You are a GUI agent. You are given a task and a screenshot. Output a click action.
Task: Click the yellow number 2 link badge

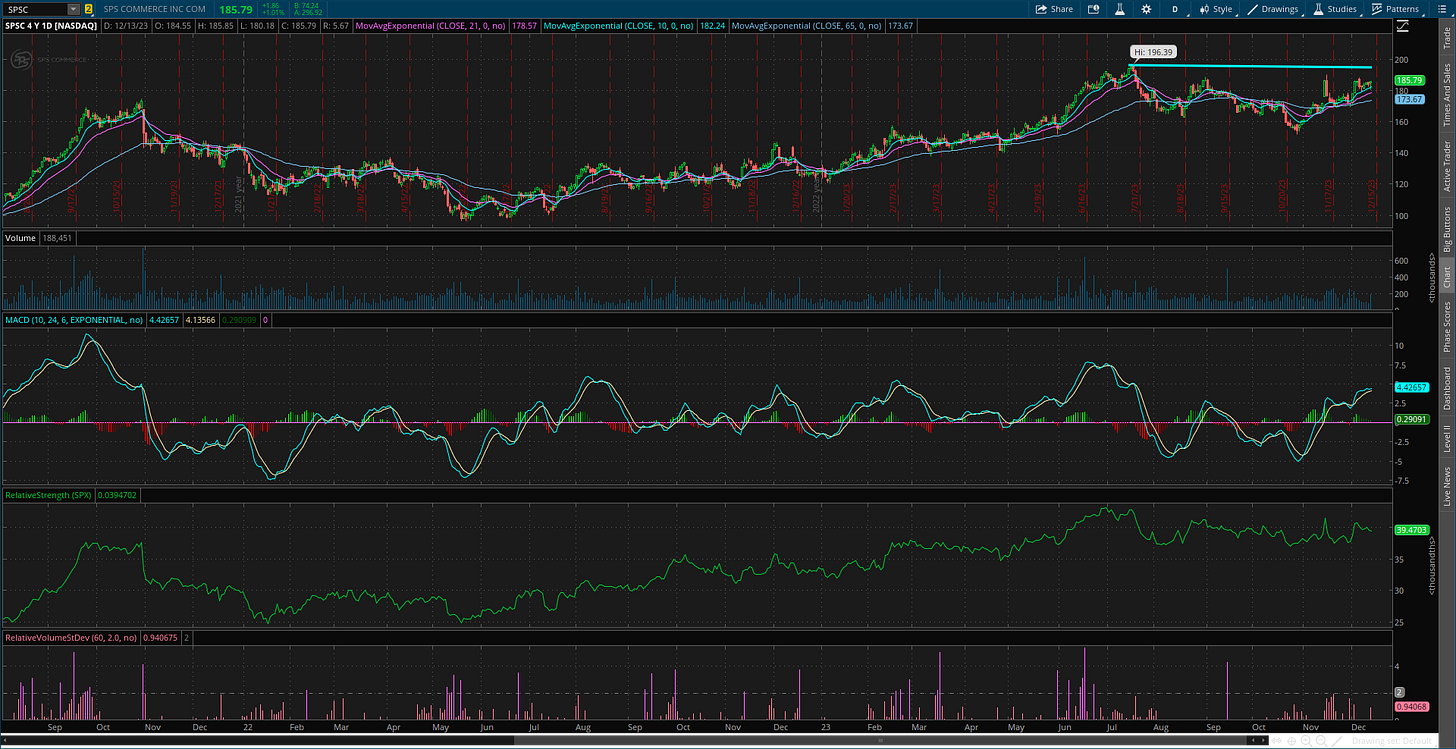click(x=88, y=9)
